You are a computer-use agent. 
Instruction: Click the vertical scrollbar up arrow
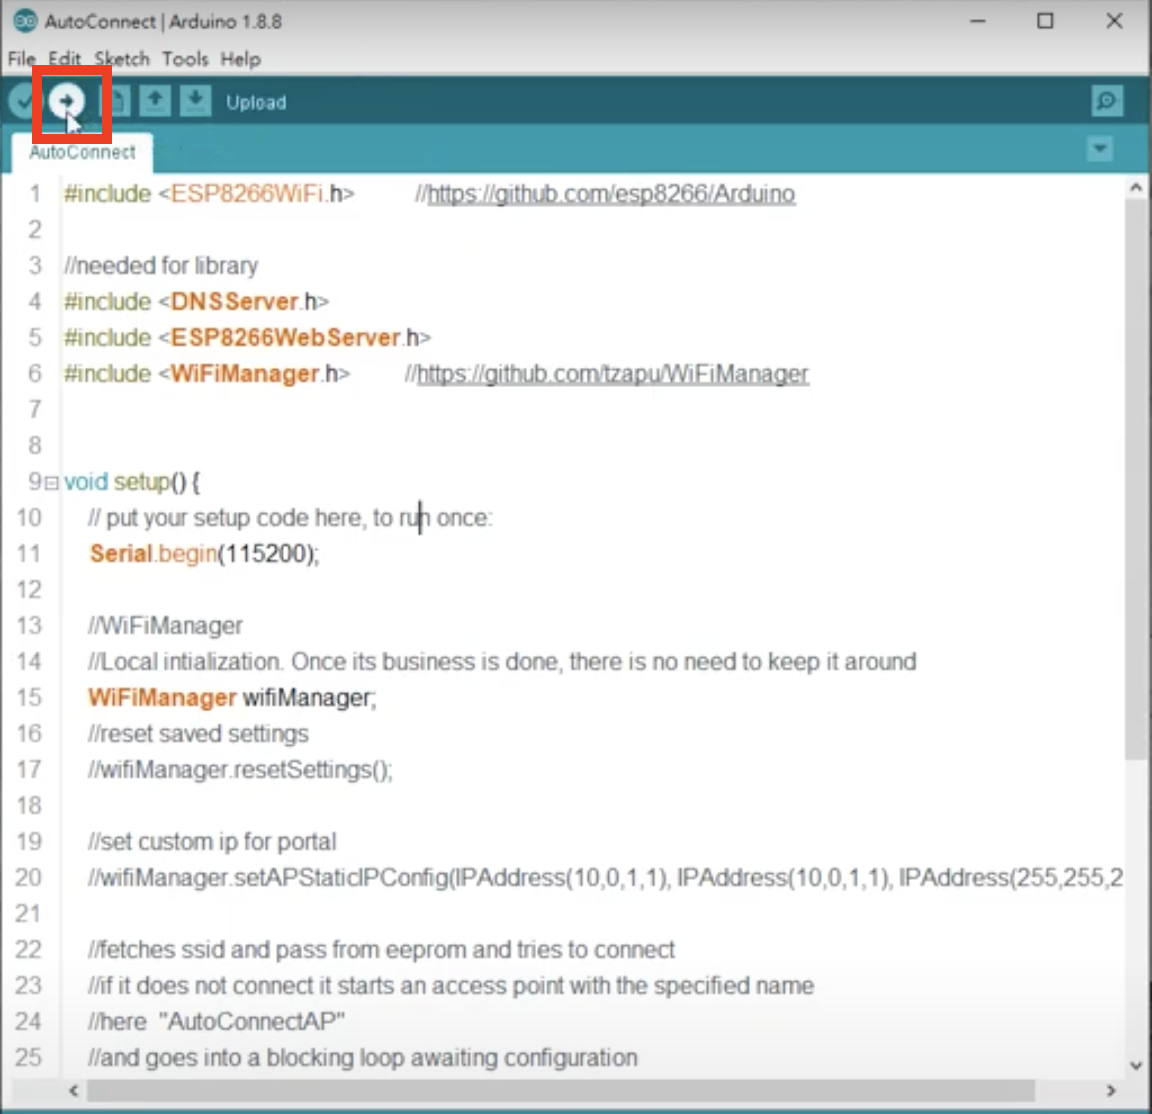[x=1136, y=188]
